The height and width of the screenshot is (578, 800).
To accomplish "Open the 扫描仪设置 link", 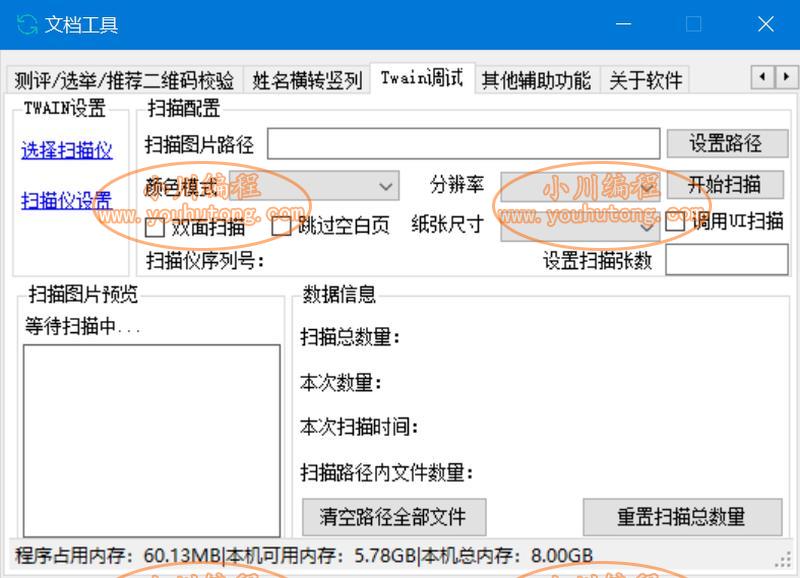I will (x=67, y=200).
